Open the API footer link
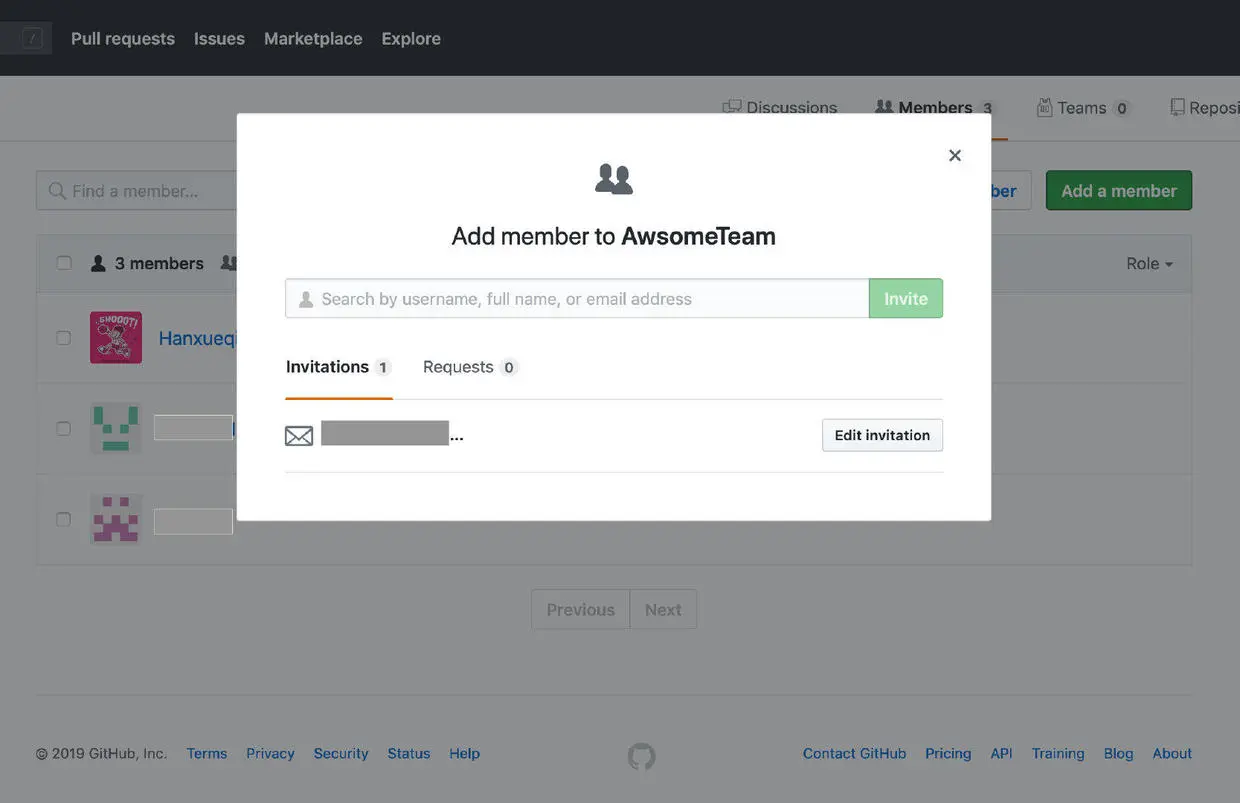Screen dimensions: 1240x803 [x=1001, y=753]
